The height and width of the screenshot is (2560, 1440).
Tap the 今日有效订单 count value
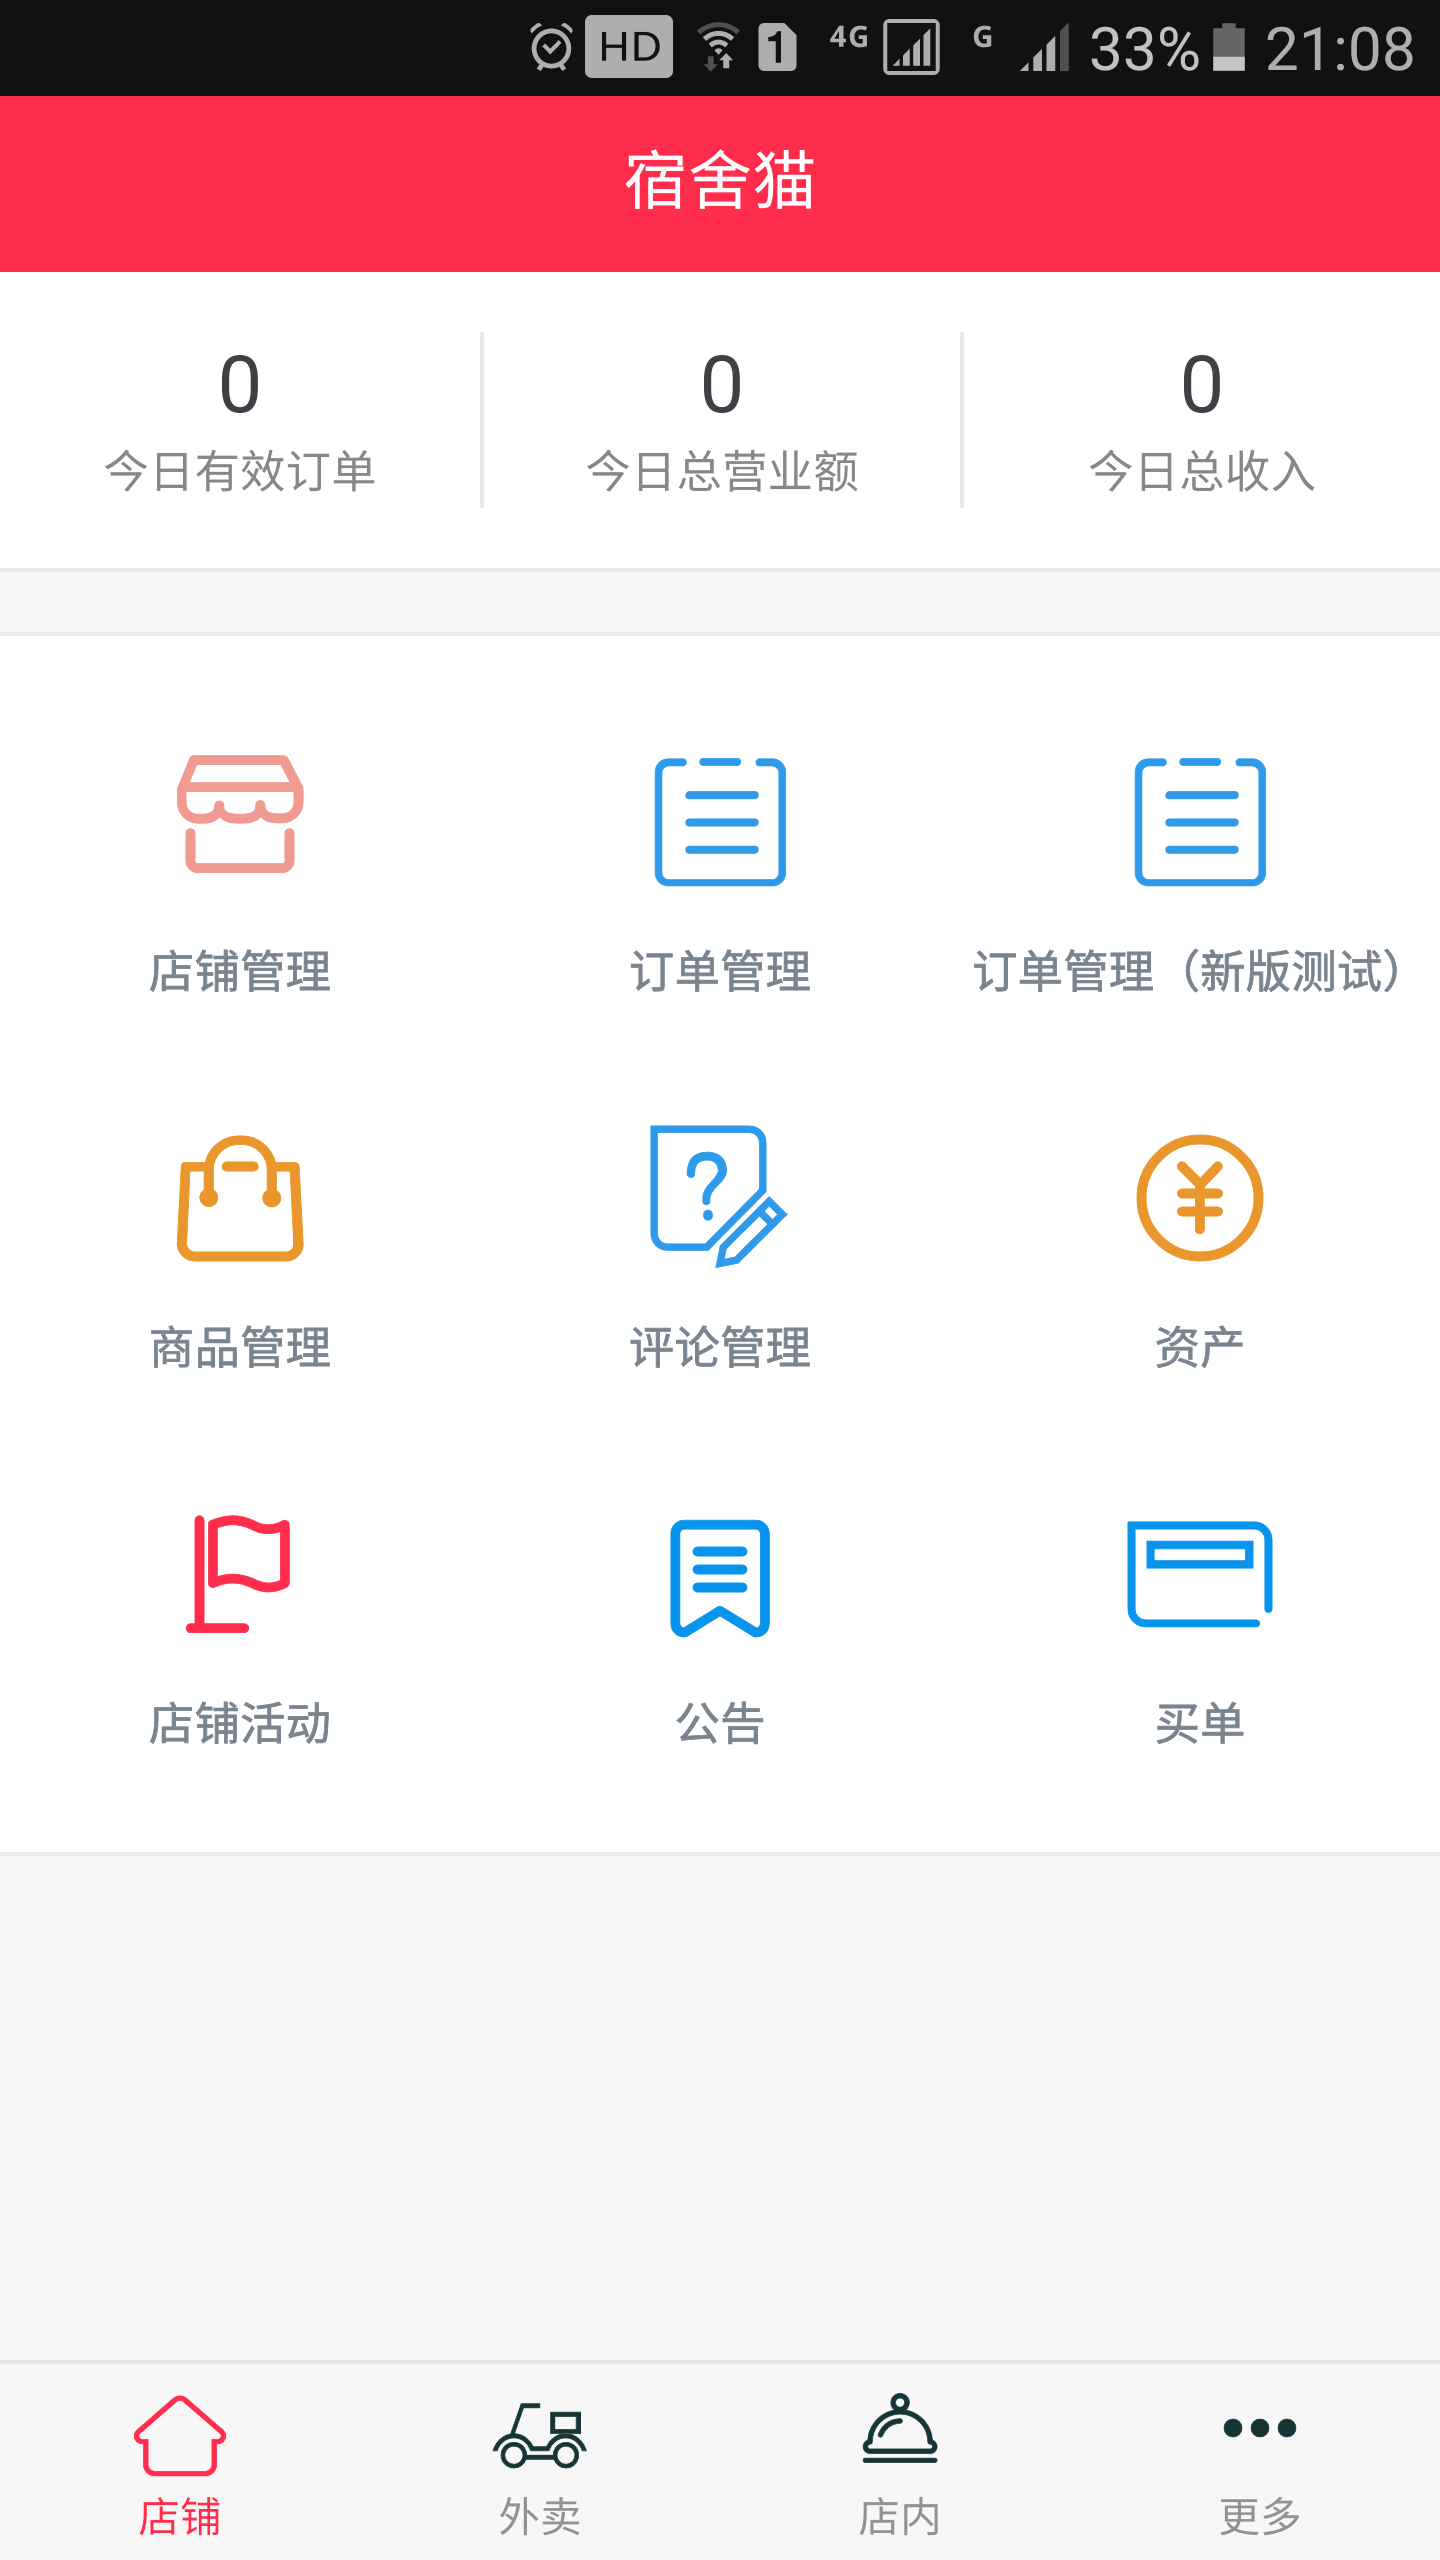(240, 385)
